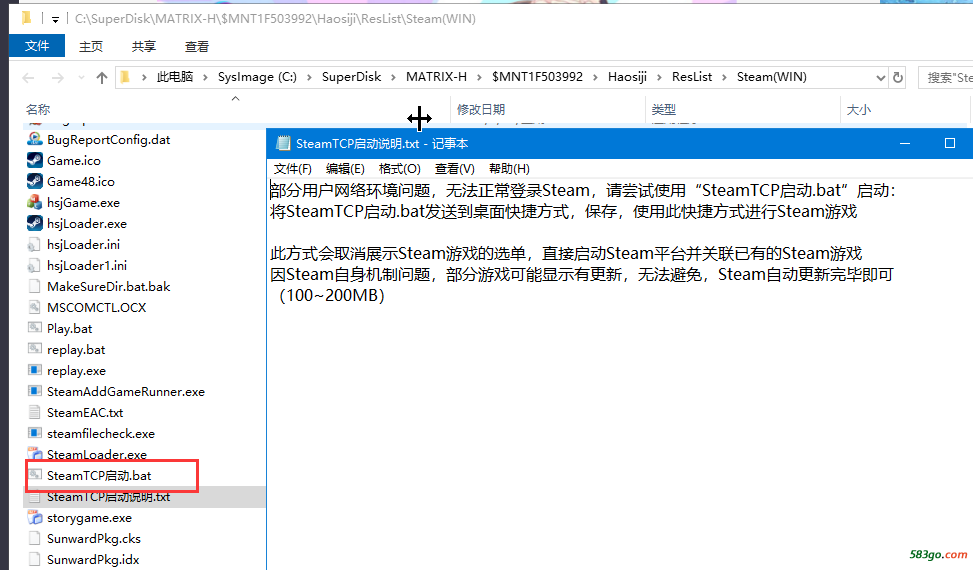973x570 pixels.
Task: Click the refresh button beside address bar
Action: (898, 78)
